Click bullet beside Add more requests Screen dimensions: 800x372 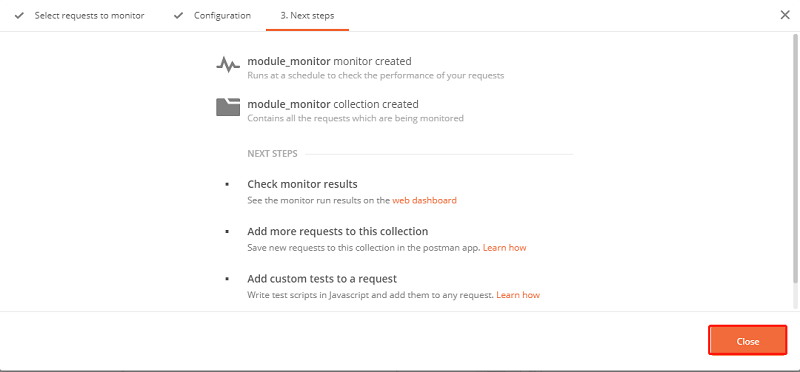[227, 231]
